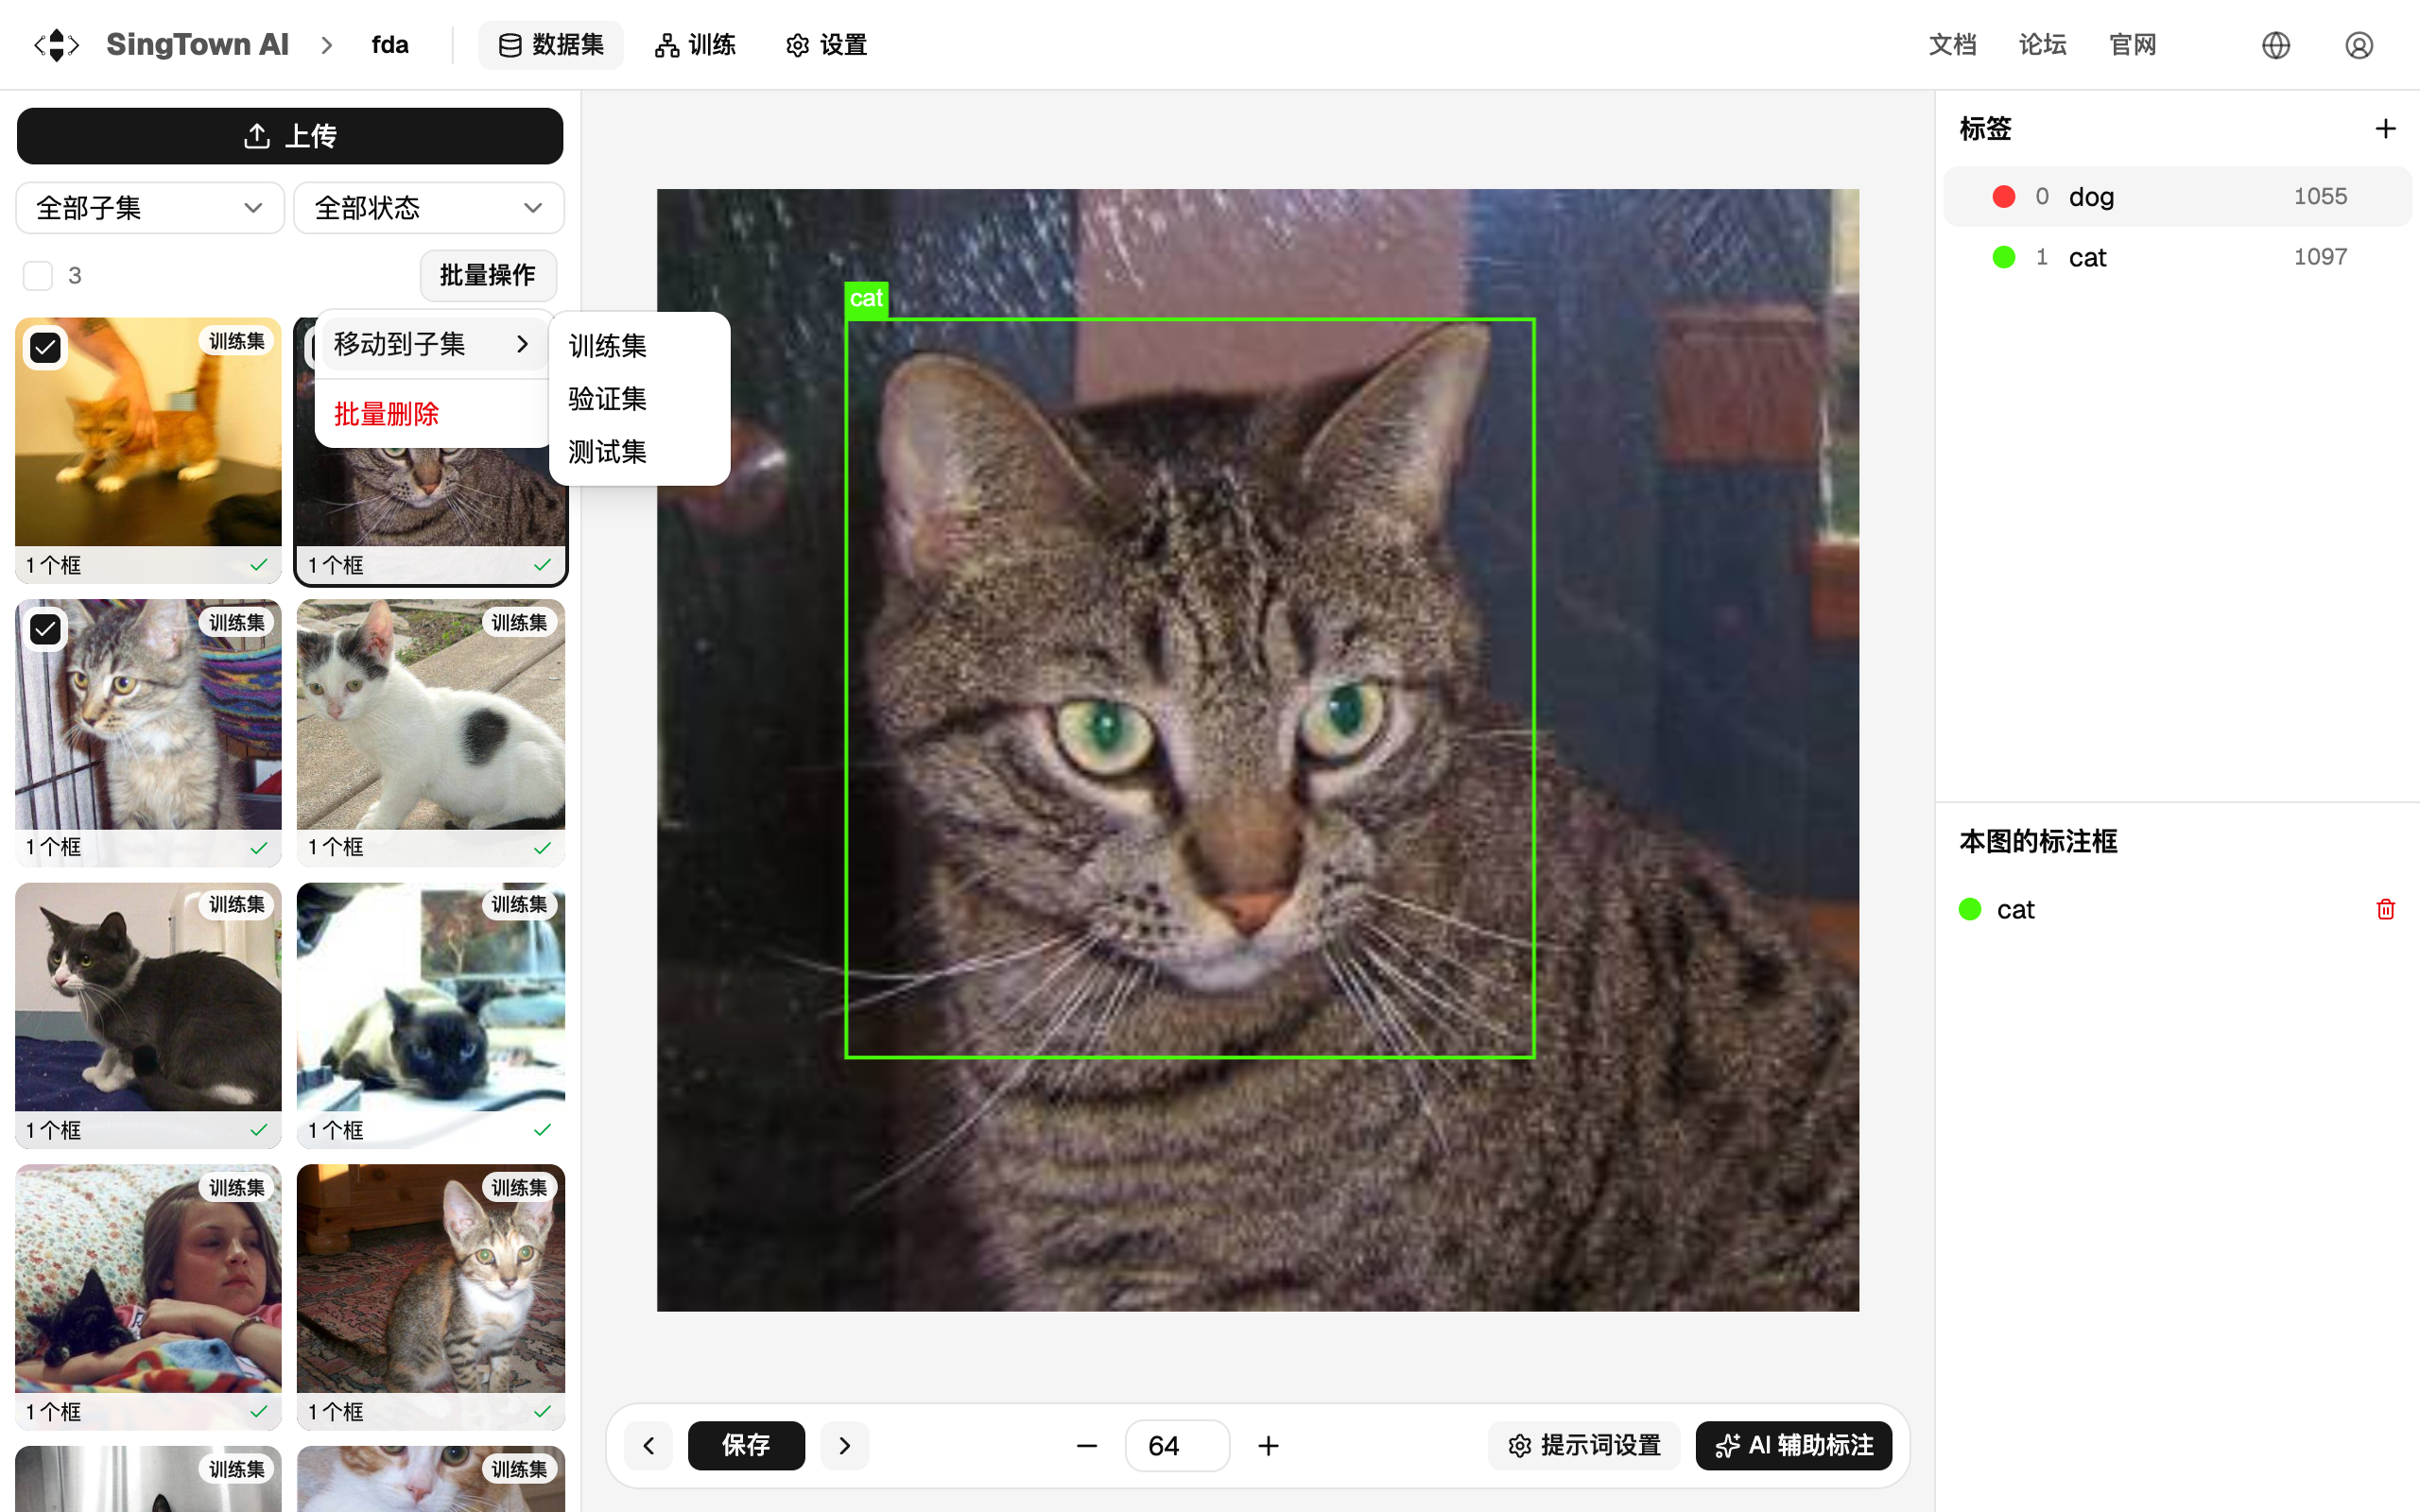Screen dimensions: 2420x1512
Task: Click the SingTown AI title text
Action: 197,45
